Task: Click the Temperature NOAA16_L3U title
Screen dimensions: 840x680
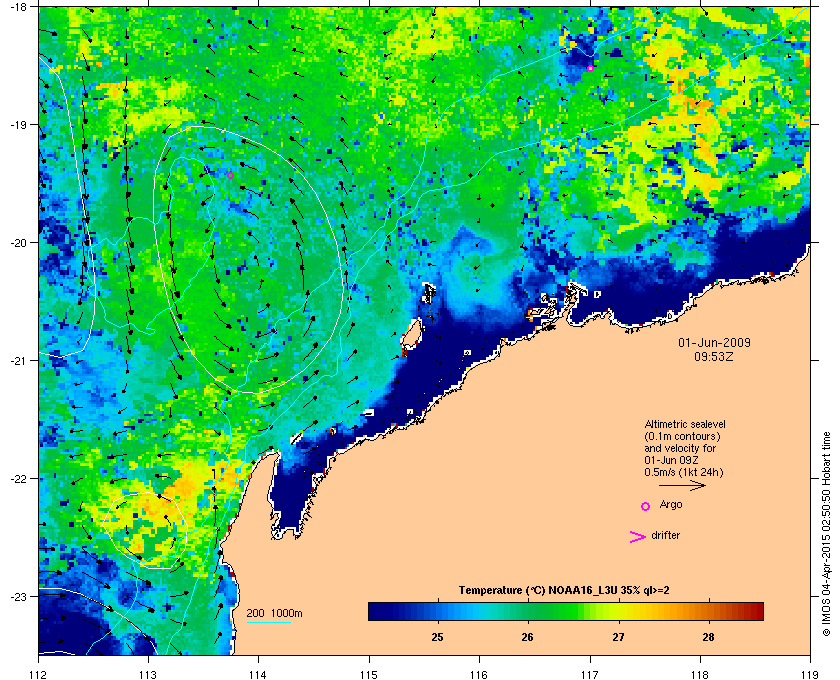Action: click(564, 591)
